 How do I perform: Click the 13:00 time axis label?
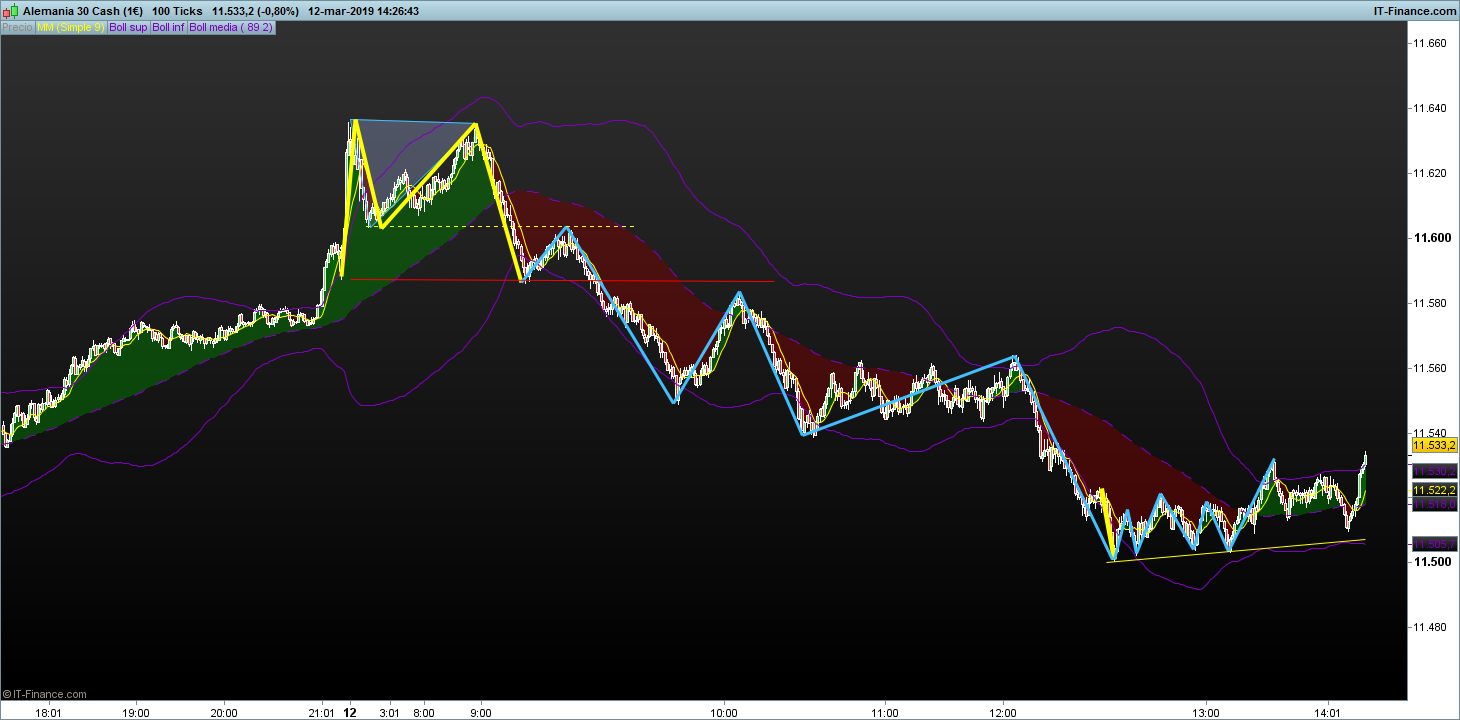[1207, 713]
